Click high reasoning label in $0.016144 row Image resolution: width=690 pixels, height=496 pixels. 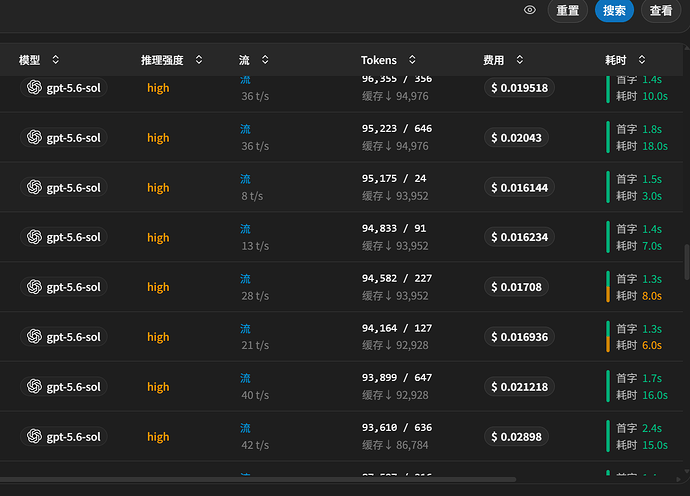158,187
